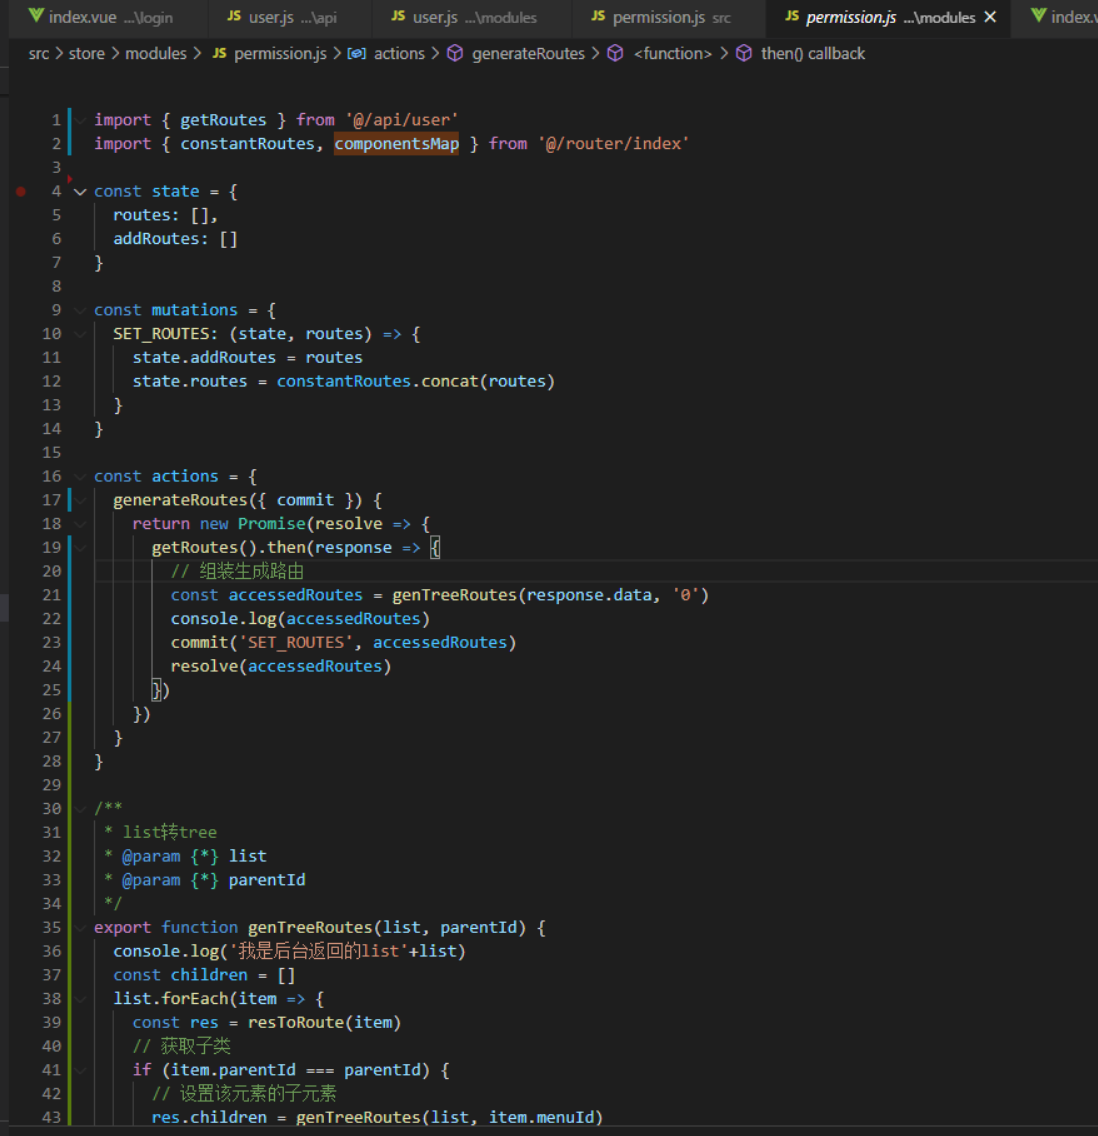Click 'modules' breadcrumb segment

[x=156, y=54]
